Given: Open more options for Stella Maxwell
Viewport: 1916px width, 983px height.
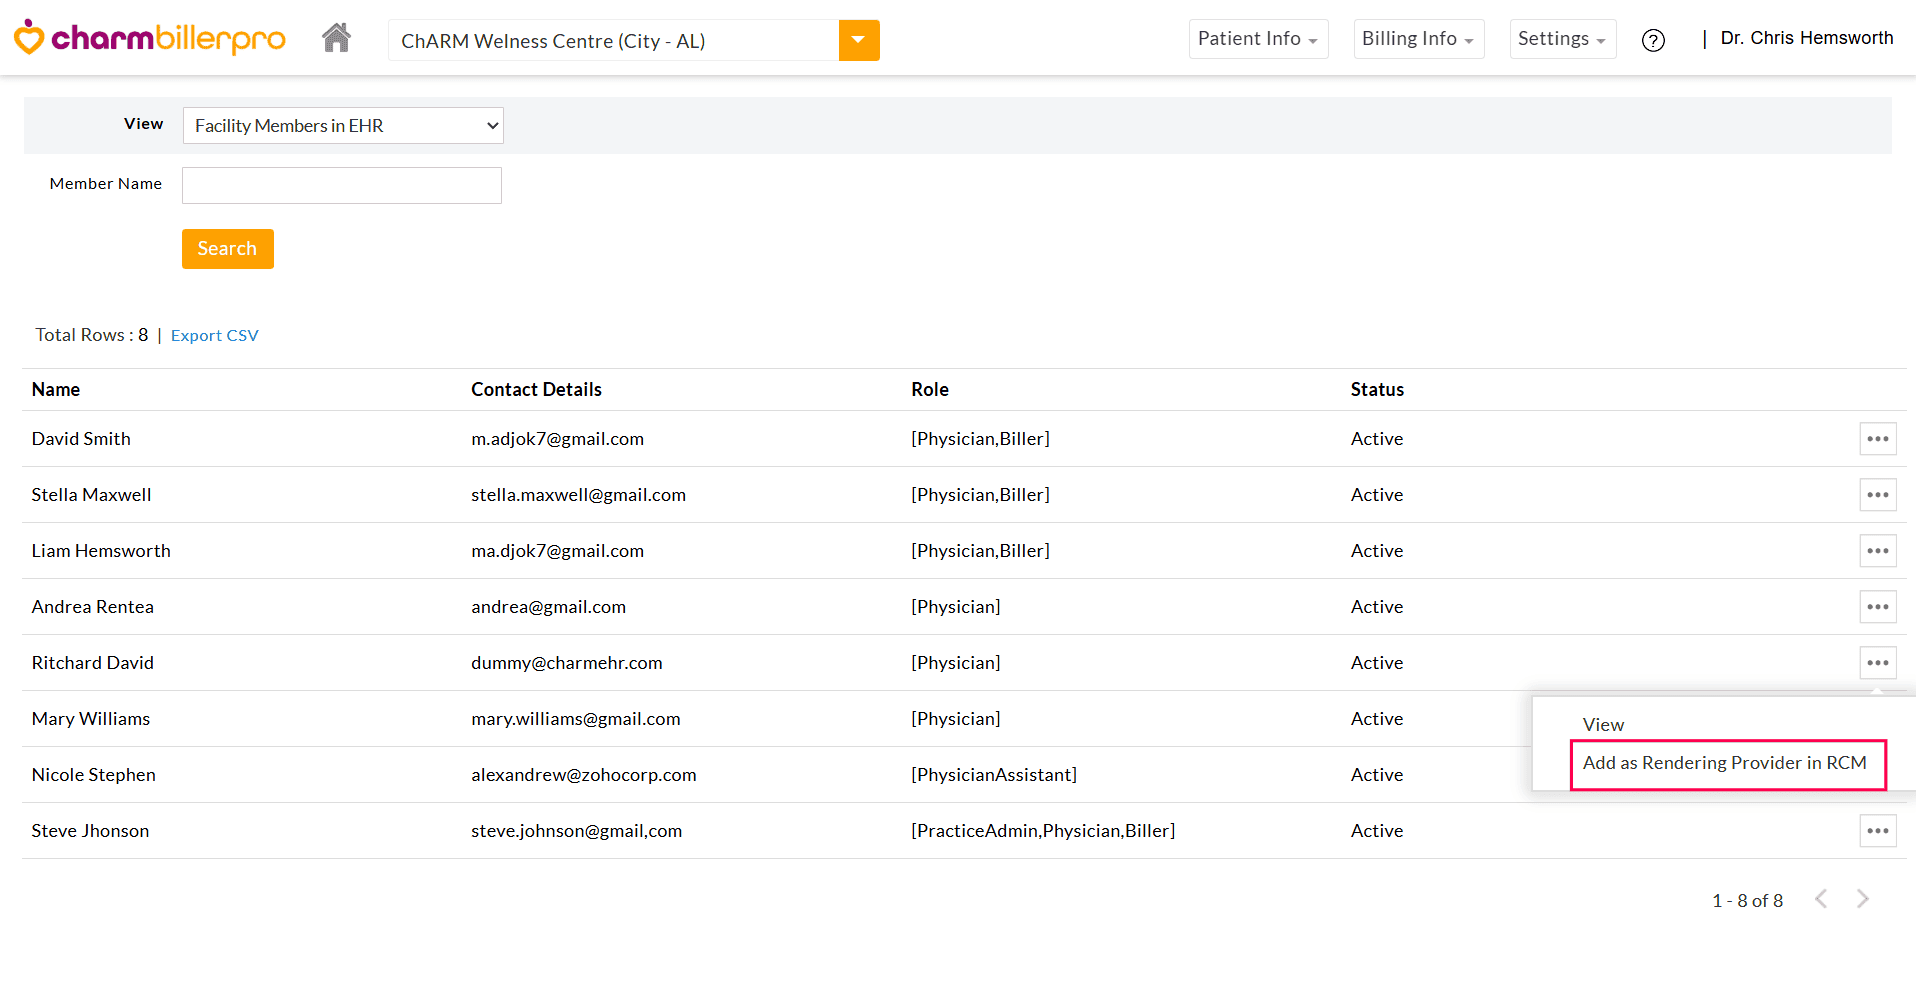Looking at the screenshot, I should tap(1878, 495).
